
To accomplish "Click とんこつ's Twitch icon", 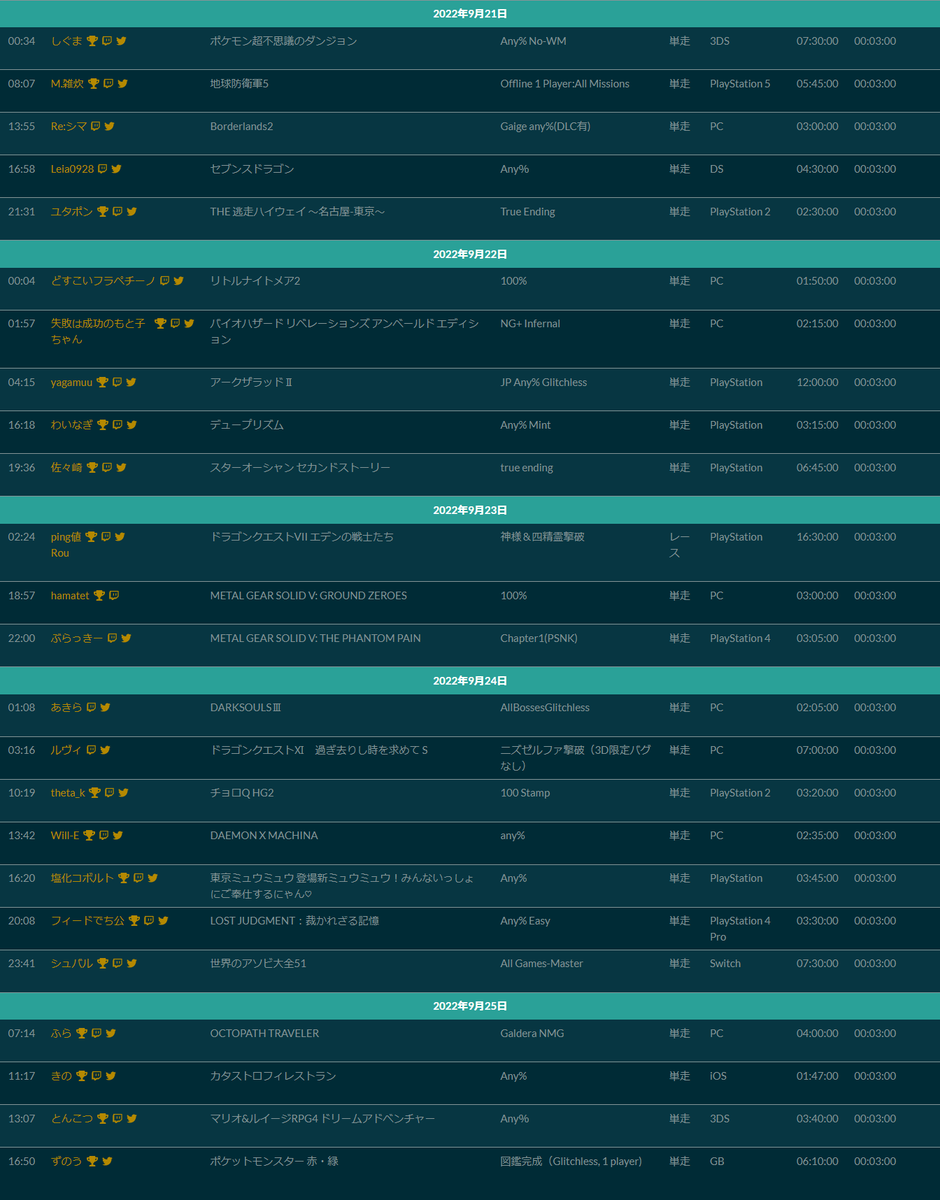I will coord(117,1119).
